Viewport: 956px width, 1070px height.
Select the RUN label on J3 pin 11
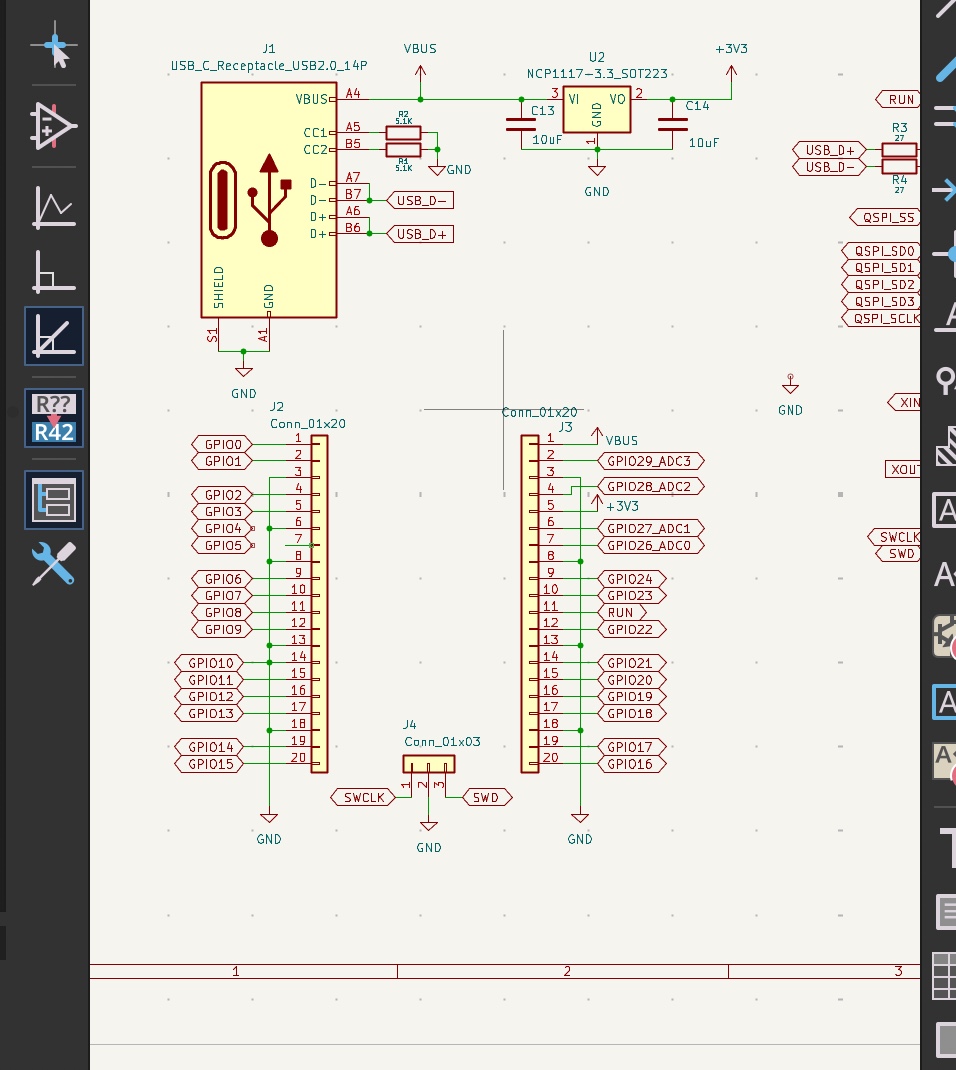pyautogui.click(x=620, y=612)
